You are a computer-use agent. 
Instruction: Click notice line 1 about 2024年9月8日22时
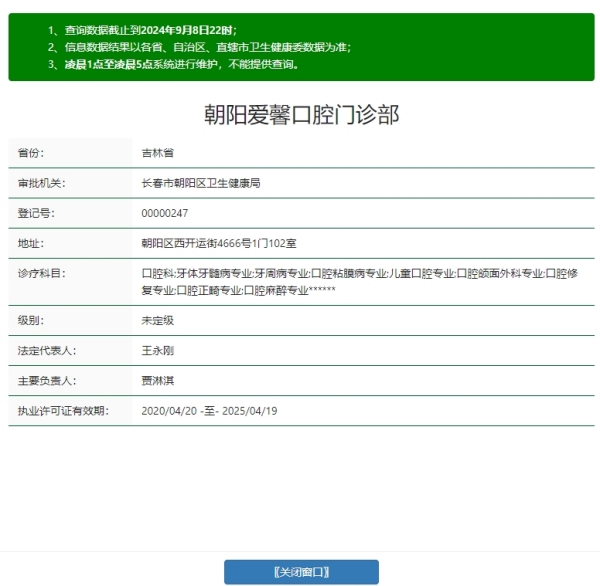[x=142, y=30]
